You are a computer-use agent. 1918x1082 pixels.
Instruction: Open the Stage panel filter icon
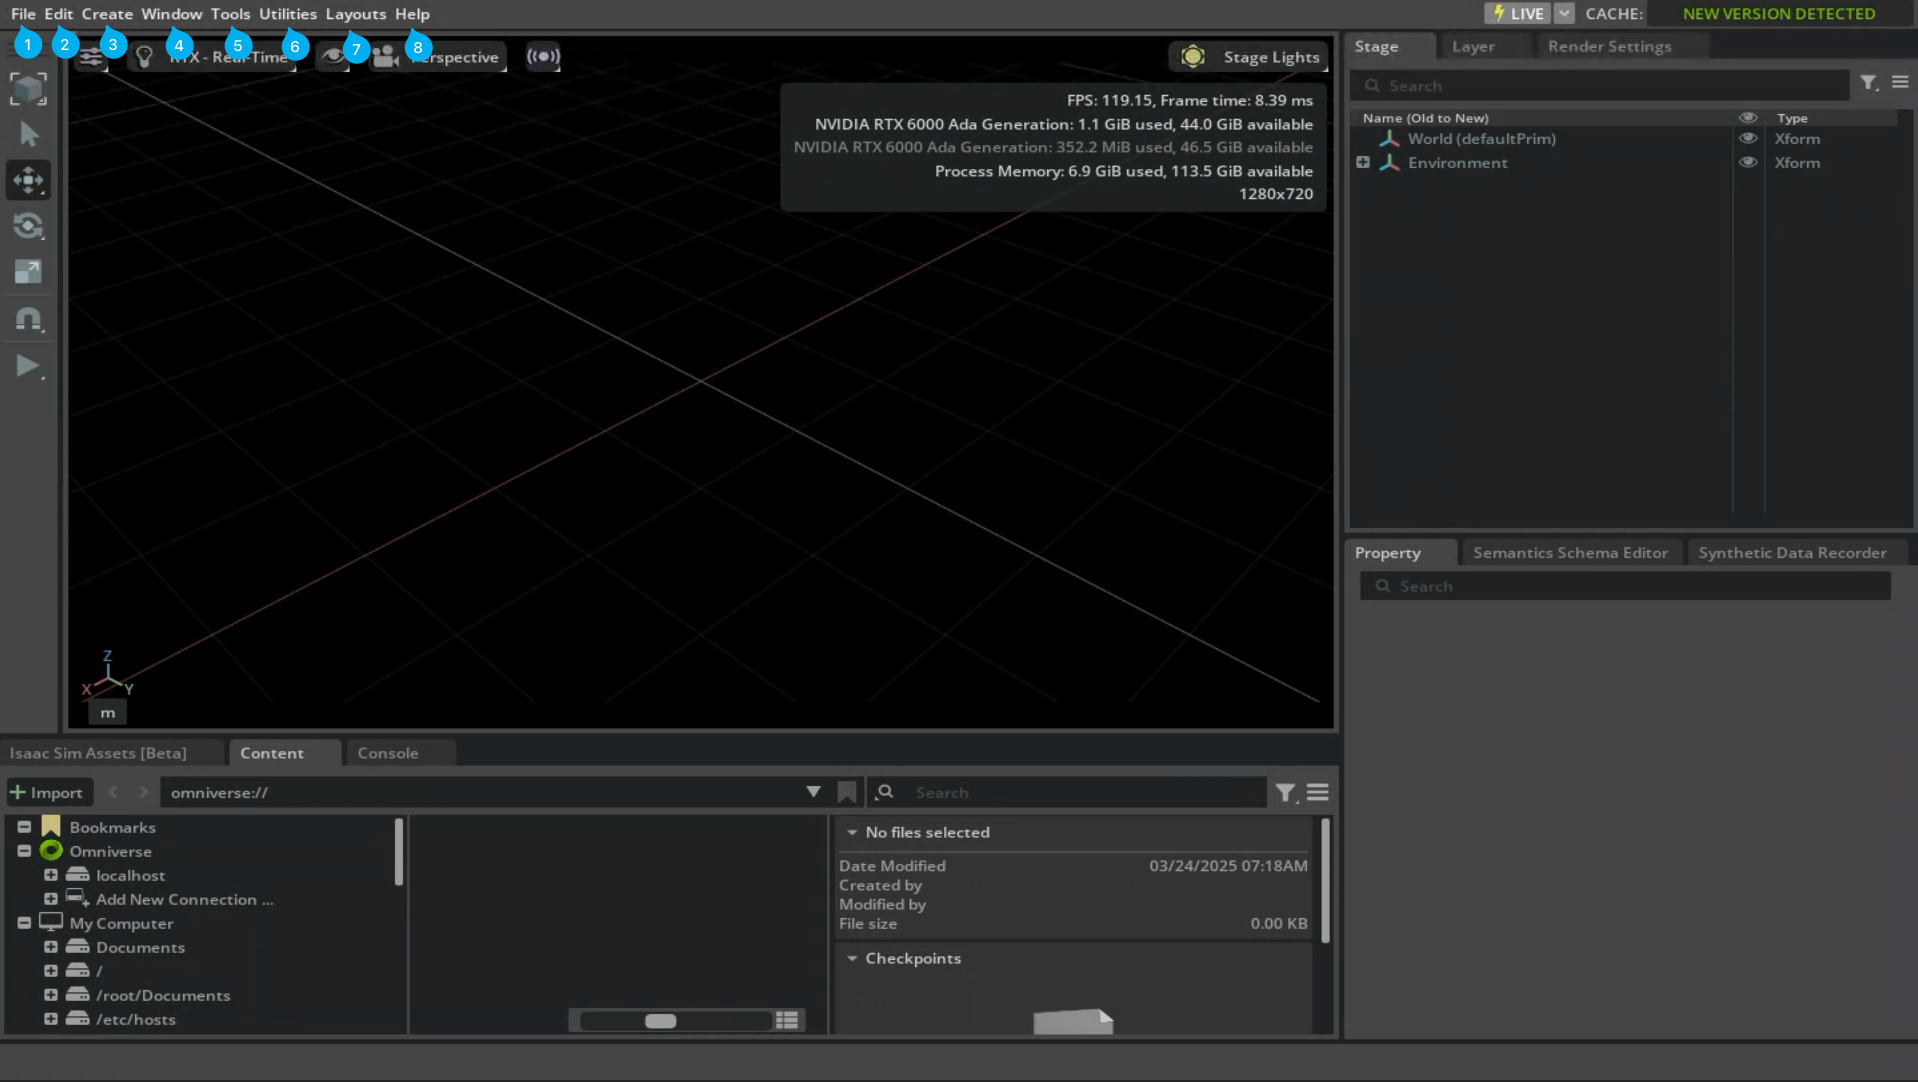1869,83
